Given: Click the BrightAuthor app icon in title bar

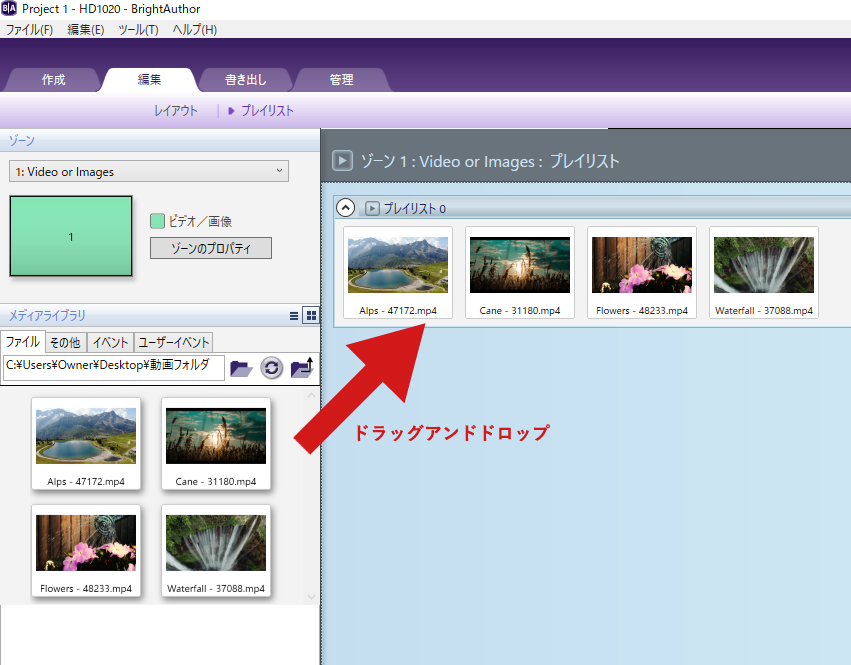Looking at the screenshot, I should coord(10,9).
